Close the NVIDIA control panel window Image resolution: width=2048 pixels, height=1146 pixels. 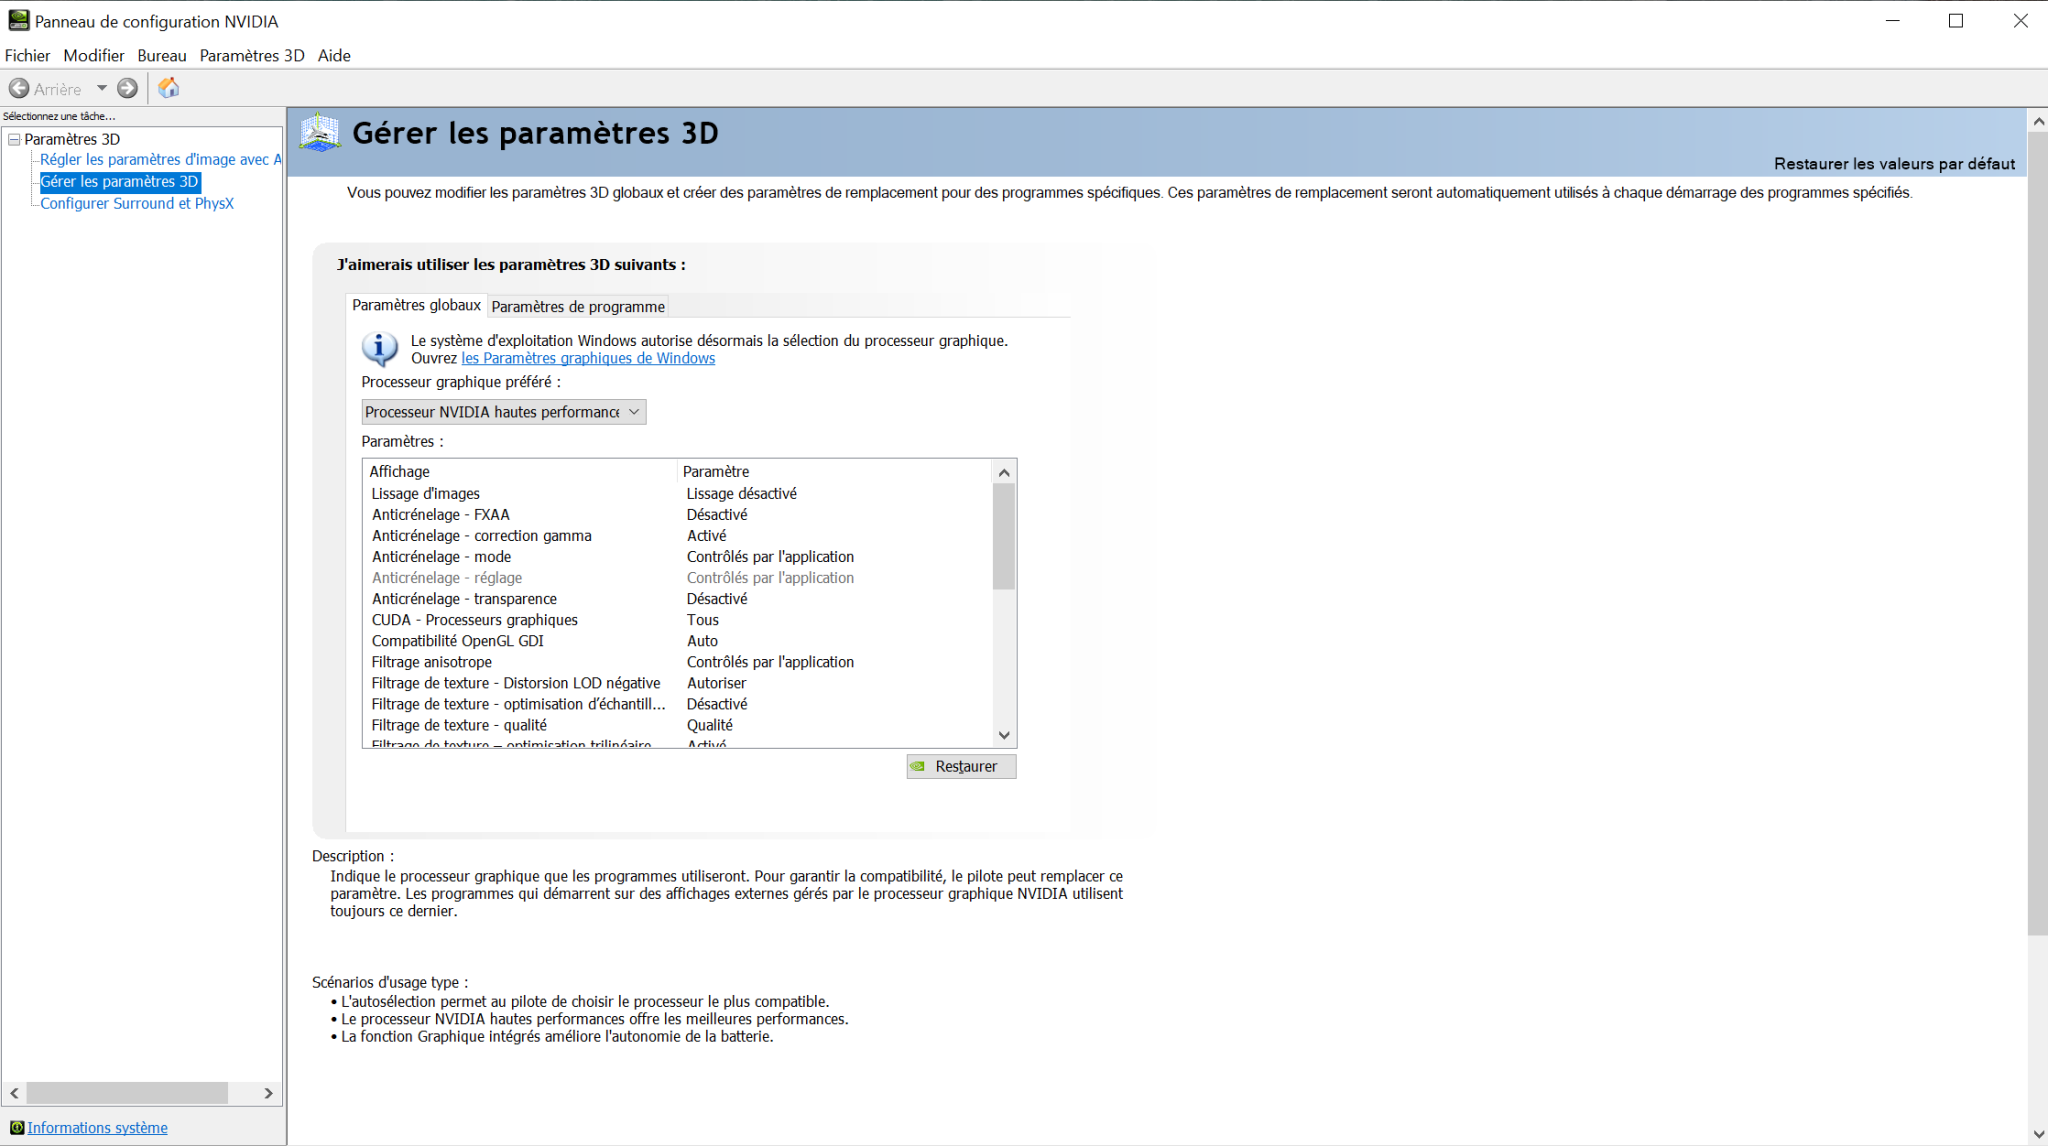pyautogui.click(x=2020, y=21)
